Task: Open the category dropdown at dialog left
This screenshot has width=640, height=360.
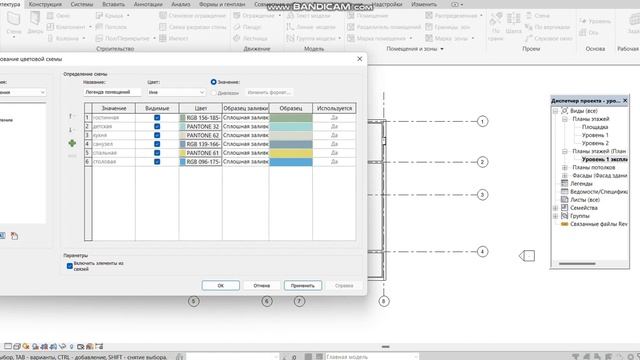Action: pyautogui.click(x=22, y=92)
